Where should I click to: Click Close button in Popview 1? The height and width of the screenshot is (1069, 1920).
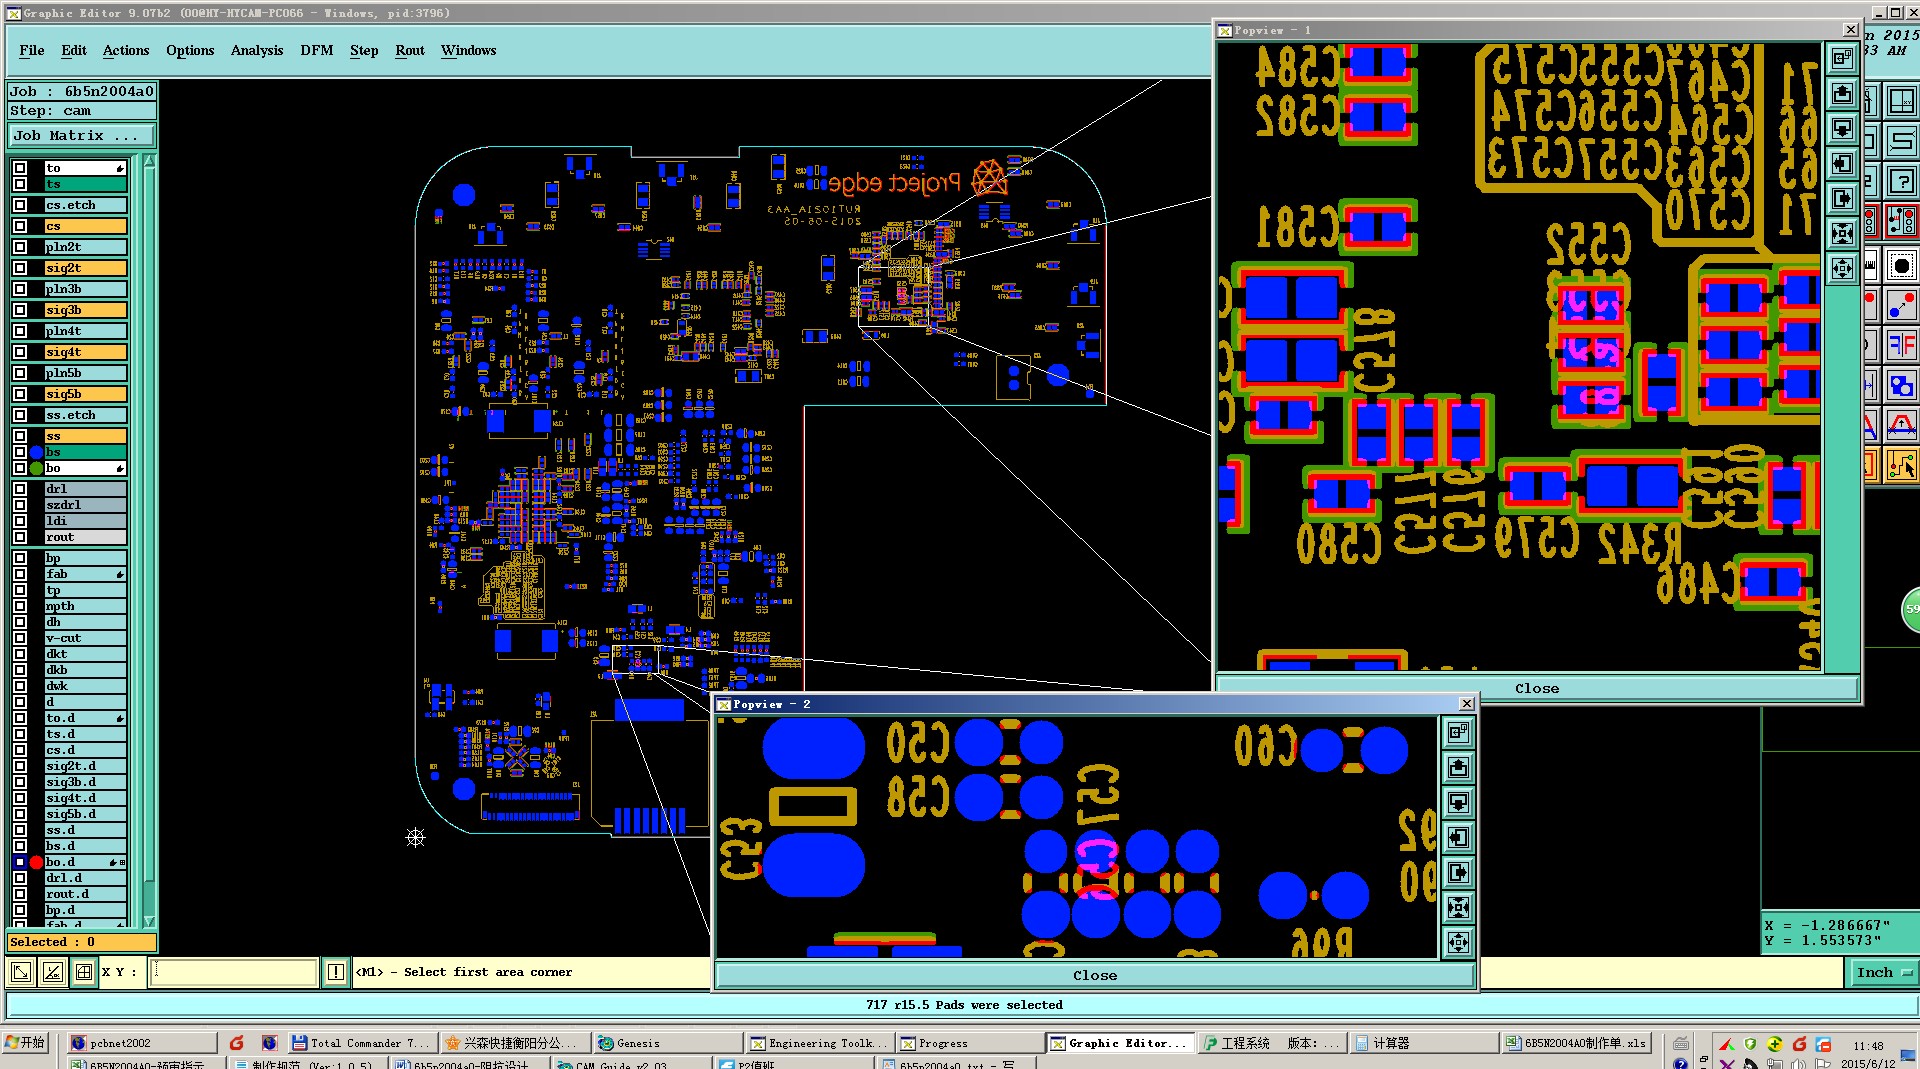1537,688
